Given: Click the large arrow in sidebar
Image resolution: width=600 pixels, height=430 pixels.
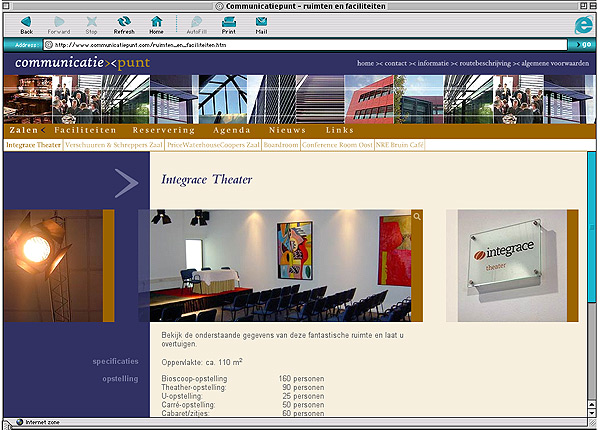Looking at the screenshot, I should tap(127, 184).
